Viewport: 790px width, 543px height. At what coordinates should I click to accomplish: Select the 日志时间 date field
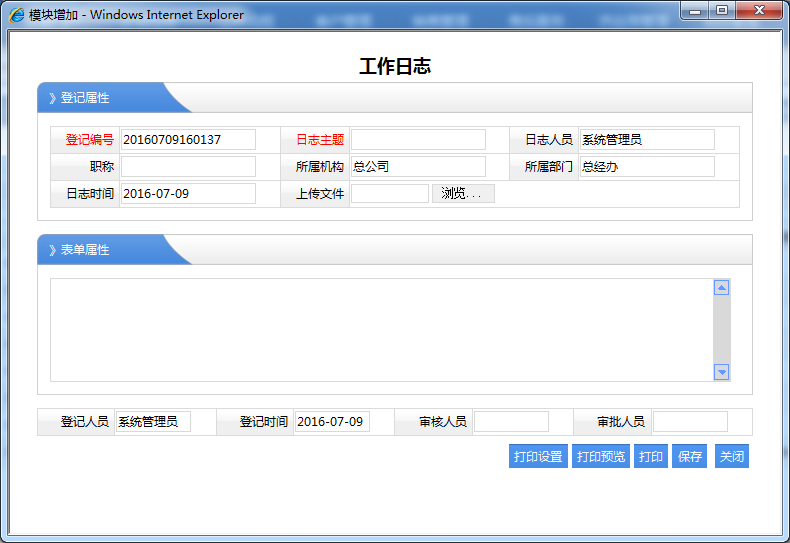tap(188, 194)
